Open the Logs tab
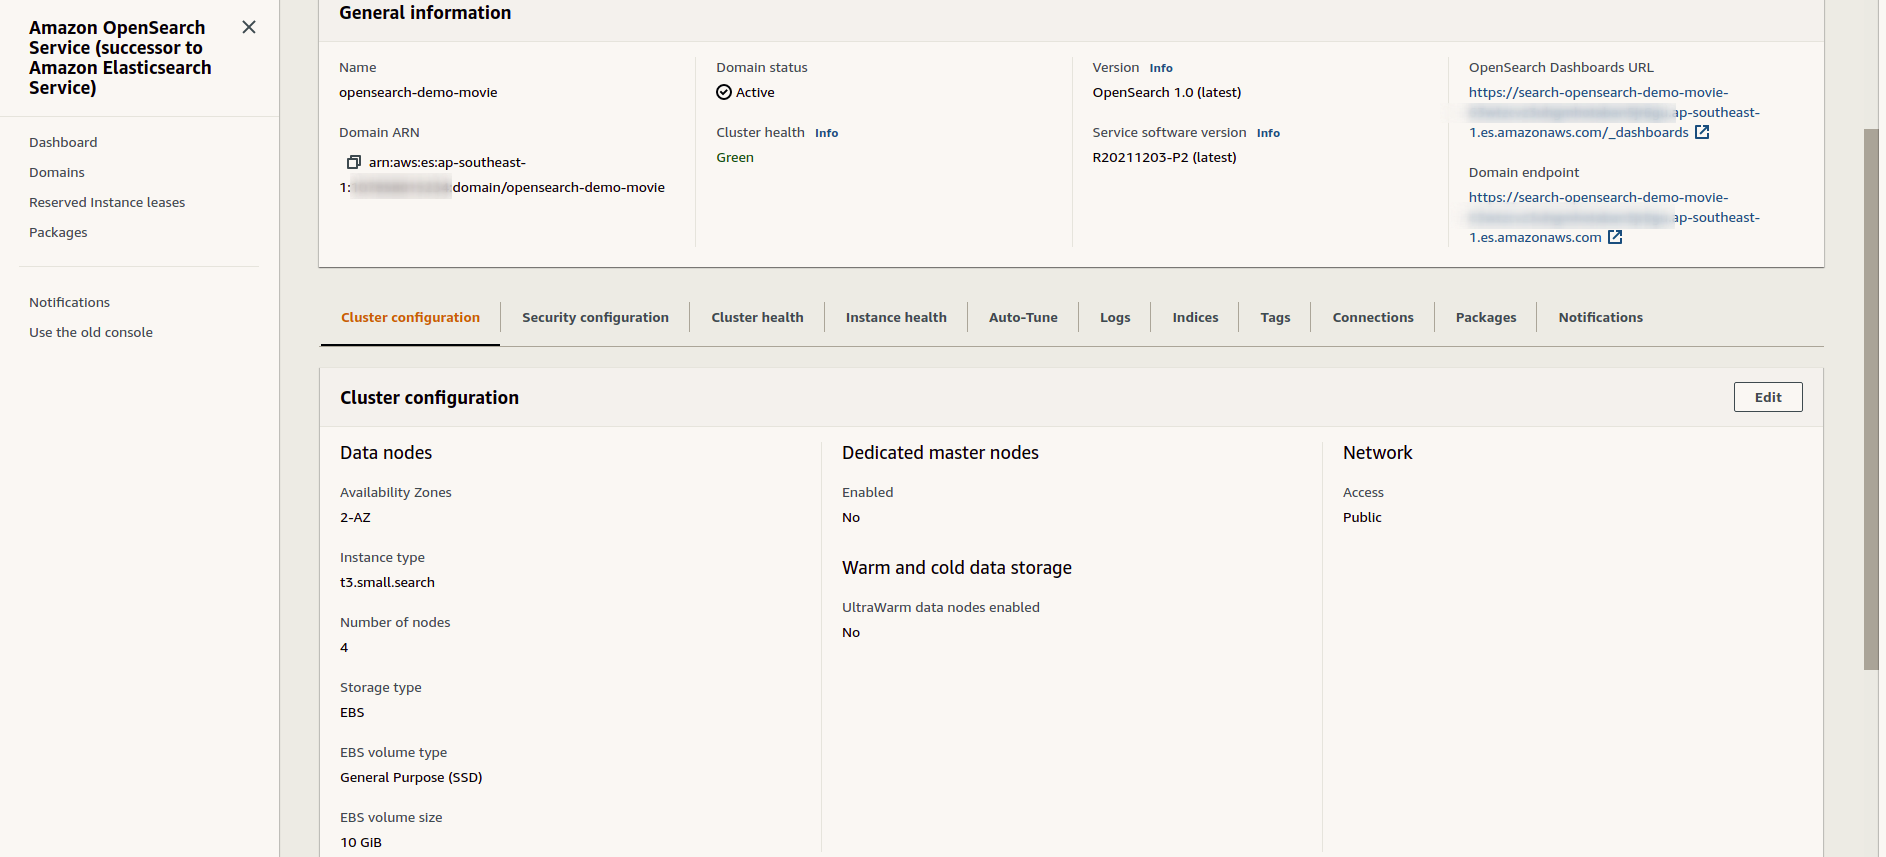Image resolution: width=1886 pixels, height=857 pixels. 1115,317
